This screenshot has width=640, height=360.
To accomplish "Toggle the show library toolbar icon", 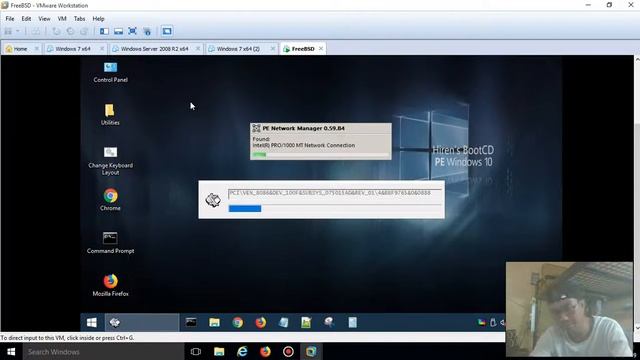I will click(104, 31).
